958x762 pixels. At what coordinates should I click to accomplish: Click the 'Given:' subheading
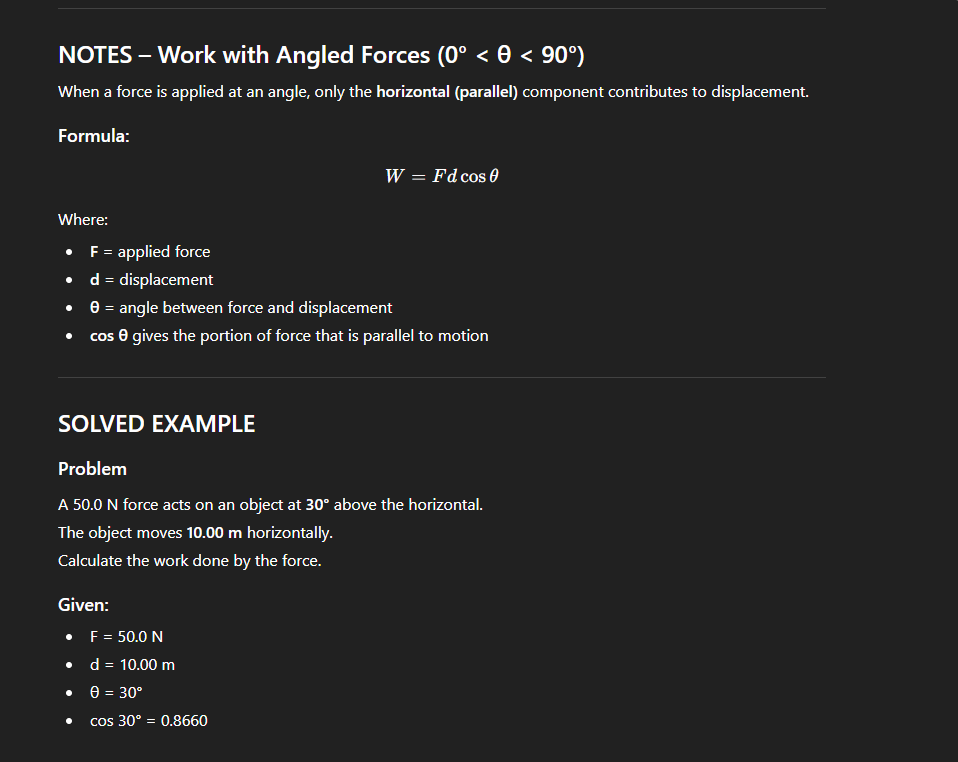[x=84, y=605]
